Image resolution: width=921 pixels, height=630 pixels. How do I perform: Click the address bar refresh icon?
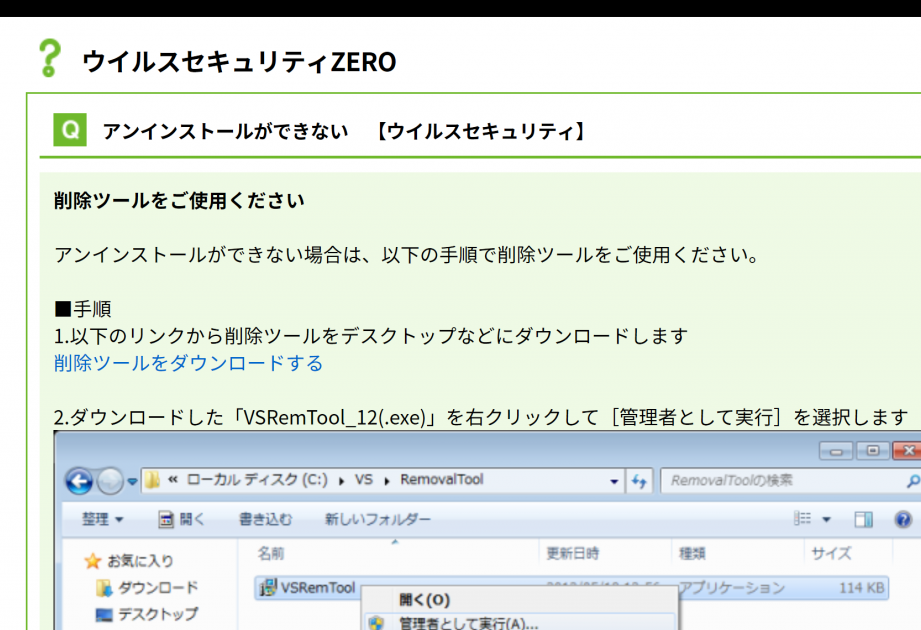(640, 481)
